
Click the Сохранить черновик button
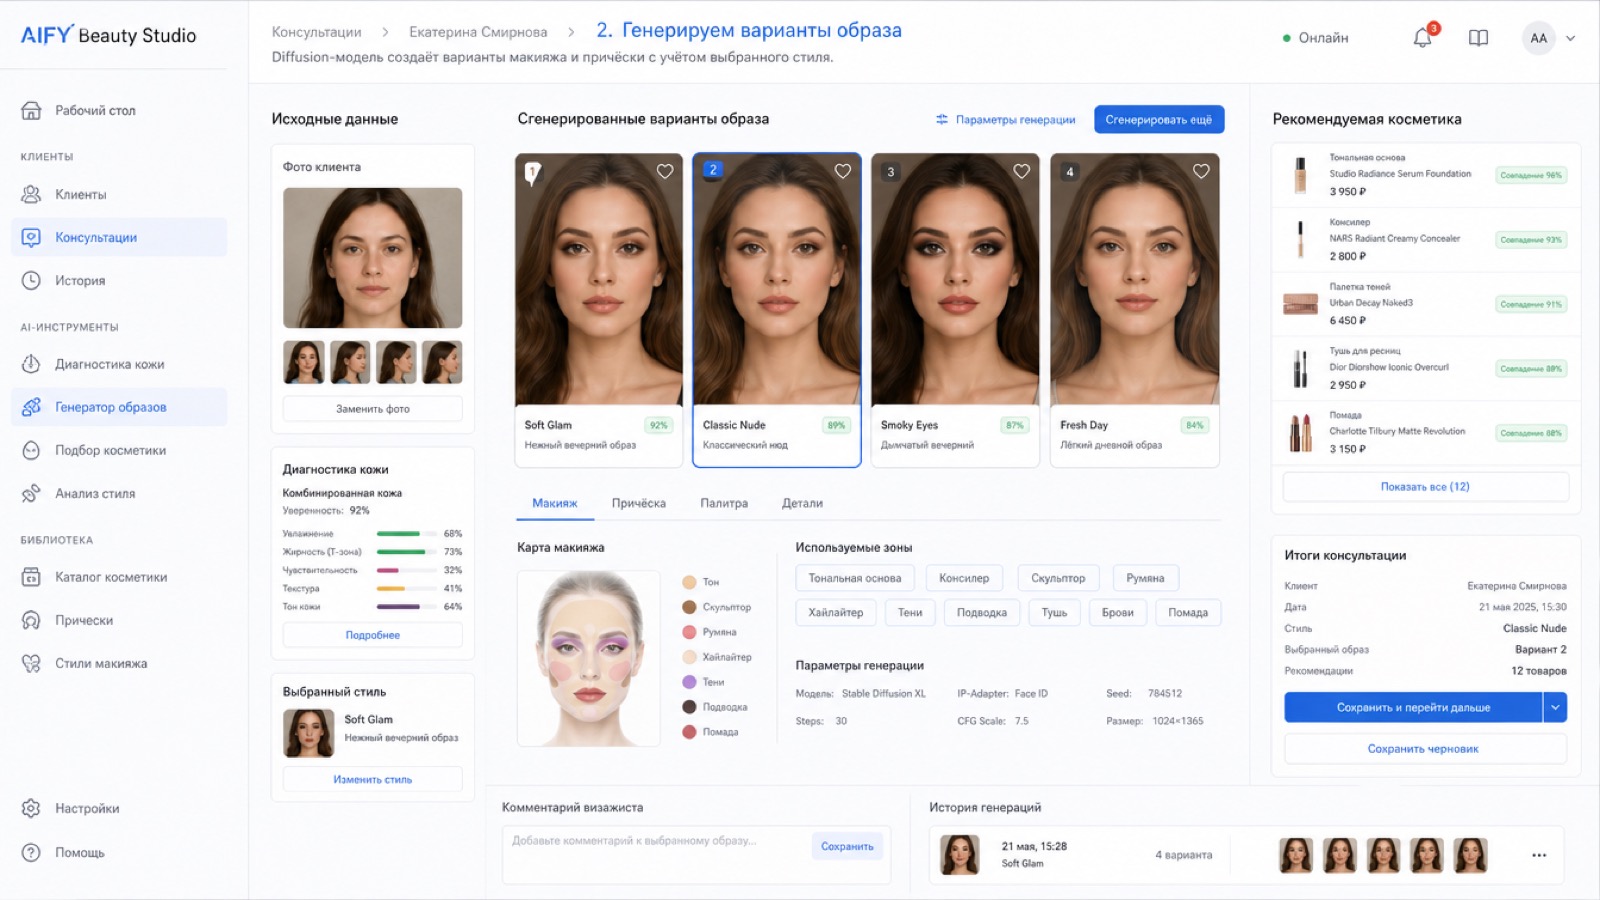click(x=1425, y=749)
